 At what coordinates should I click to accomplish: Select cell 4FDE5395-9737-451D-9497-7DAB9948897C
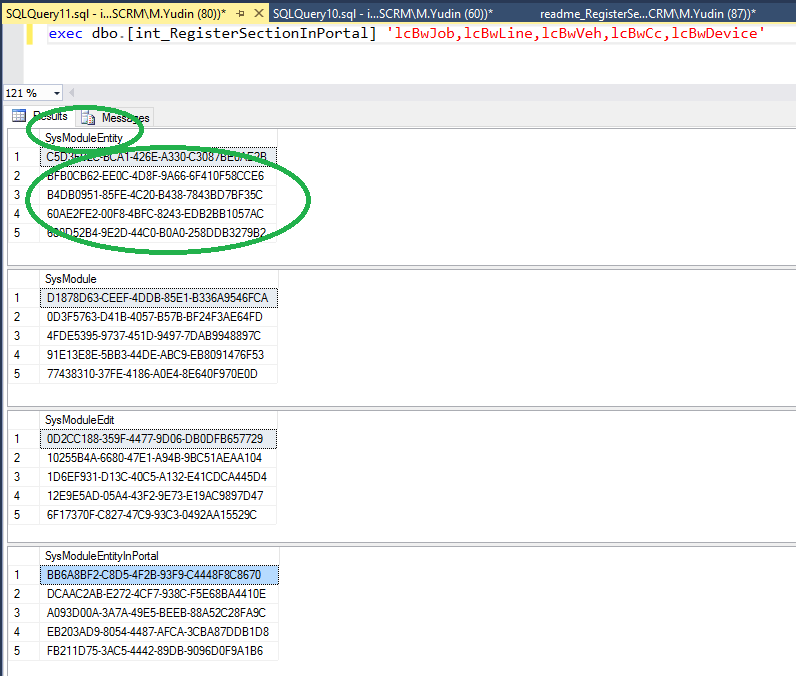coord(158,336)
